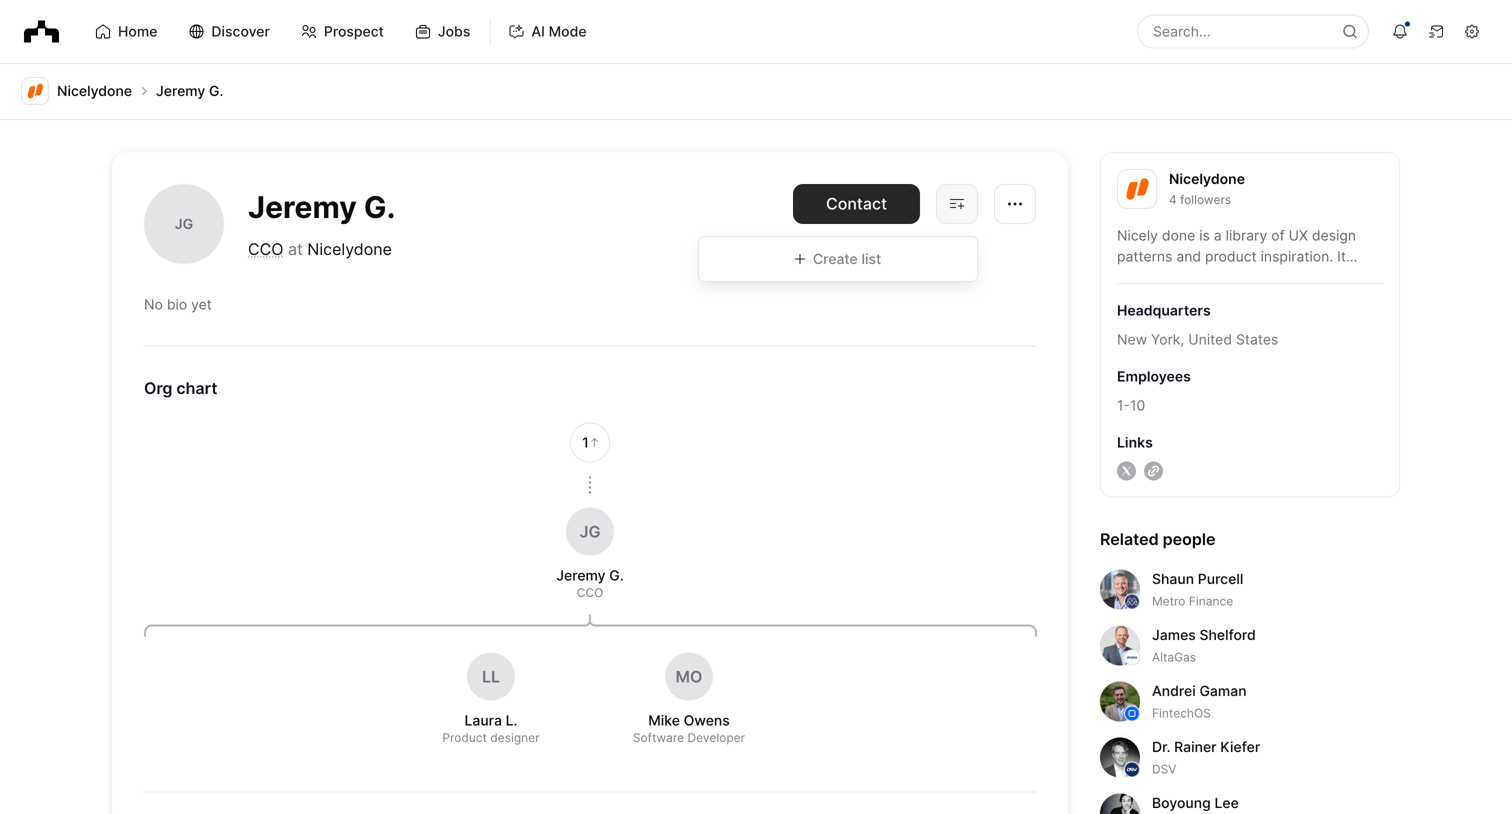Click the New York, United States text
The image size is (1512, 814).
click(x=1197, y=340)
